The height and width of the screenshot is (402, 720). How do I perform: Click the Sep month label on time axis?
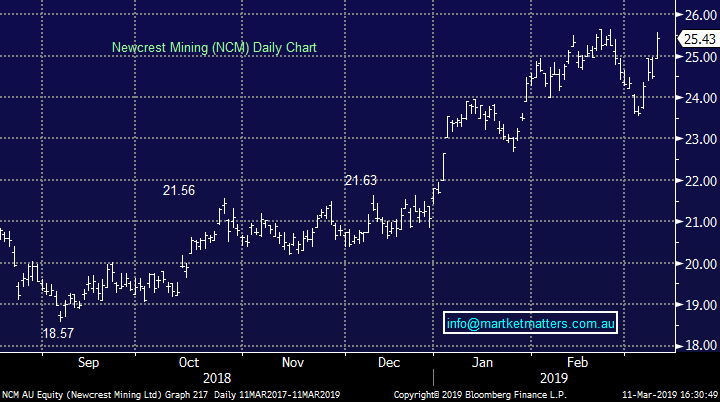[88, 362]
